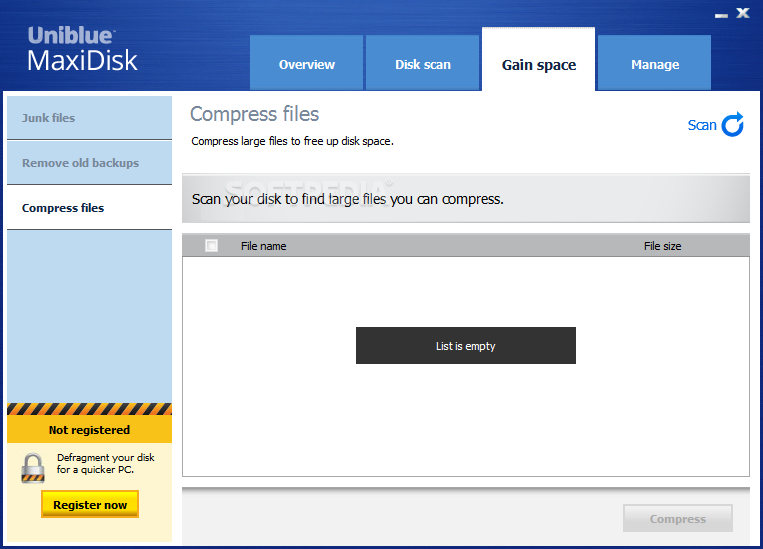Close the MaxiDisk window
Image resolution: width=763 pixels, height=549 pixels.
(x=743, y=13)
